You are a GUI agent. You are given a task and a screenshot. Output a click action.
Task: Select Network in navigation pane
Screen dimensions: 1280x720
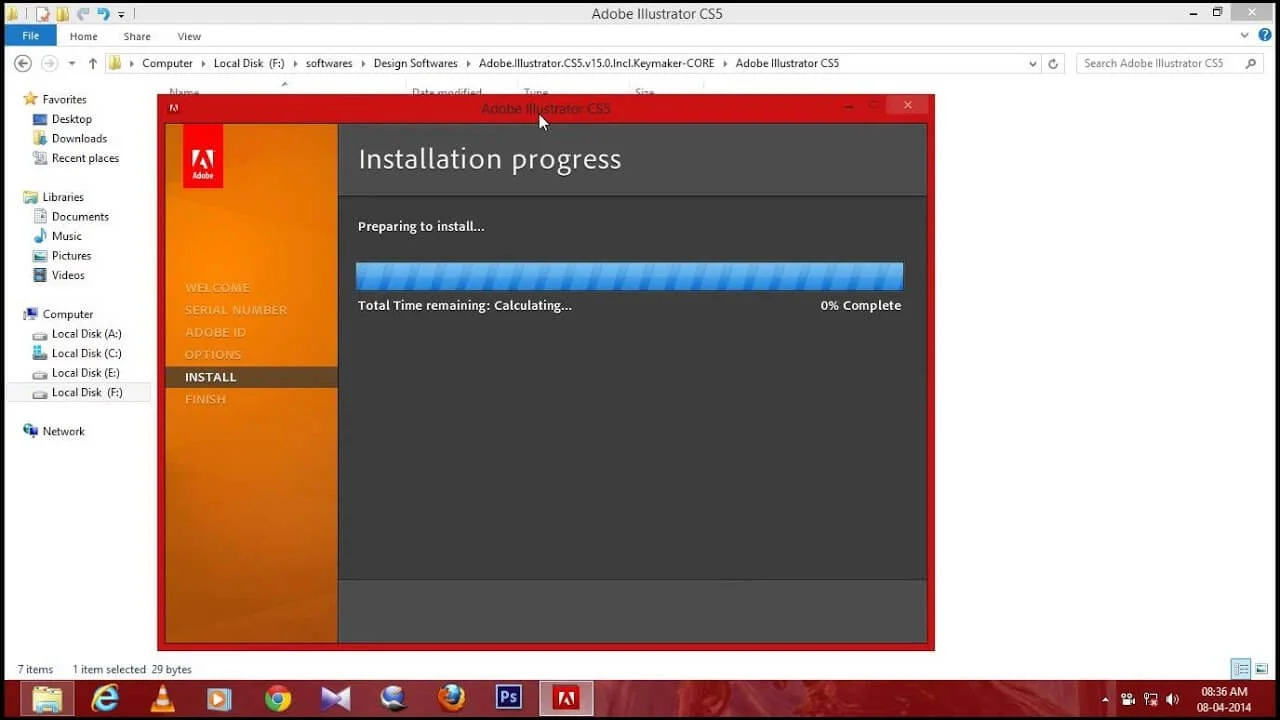click(63, 431)
